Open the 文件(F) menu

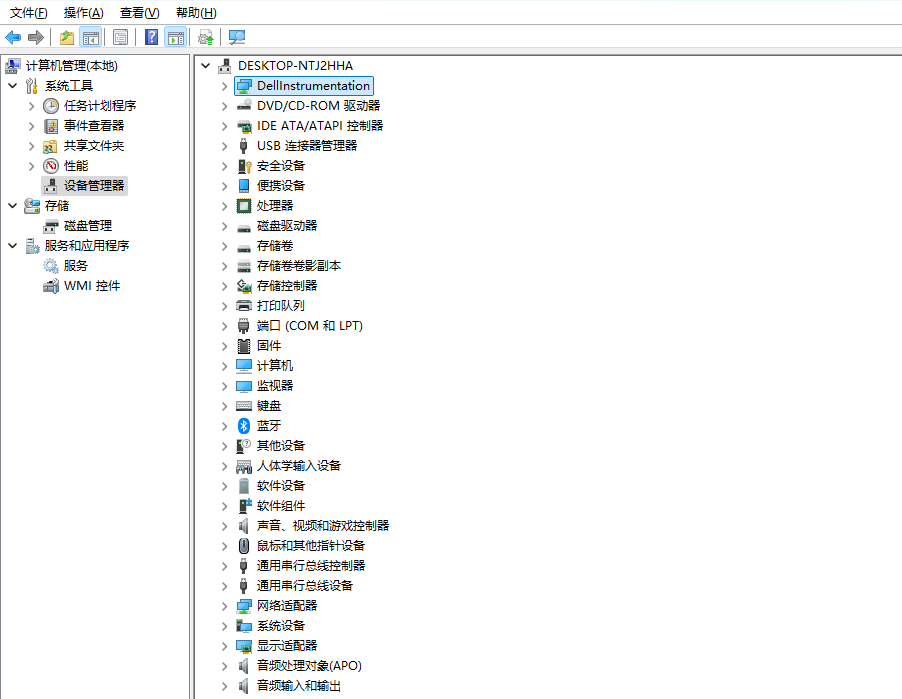[29, 13]
